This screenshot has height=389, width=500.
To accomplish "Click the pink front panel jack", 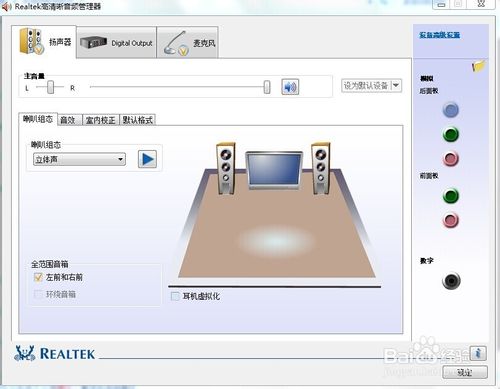I will tap(451, 220).
